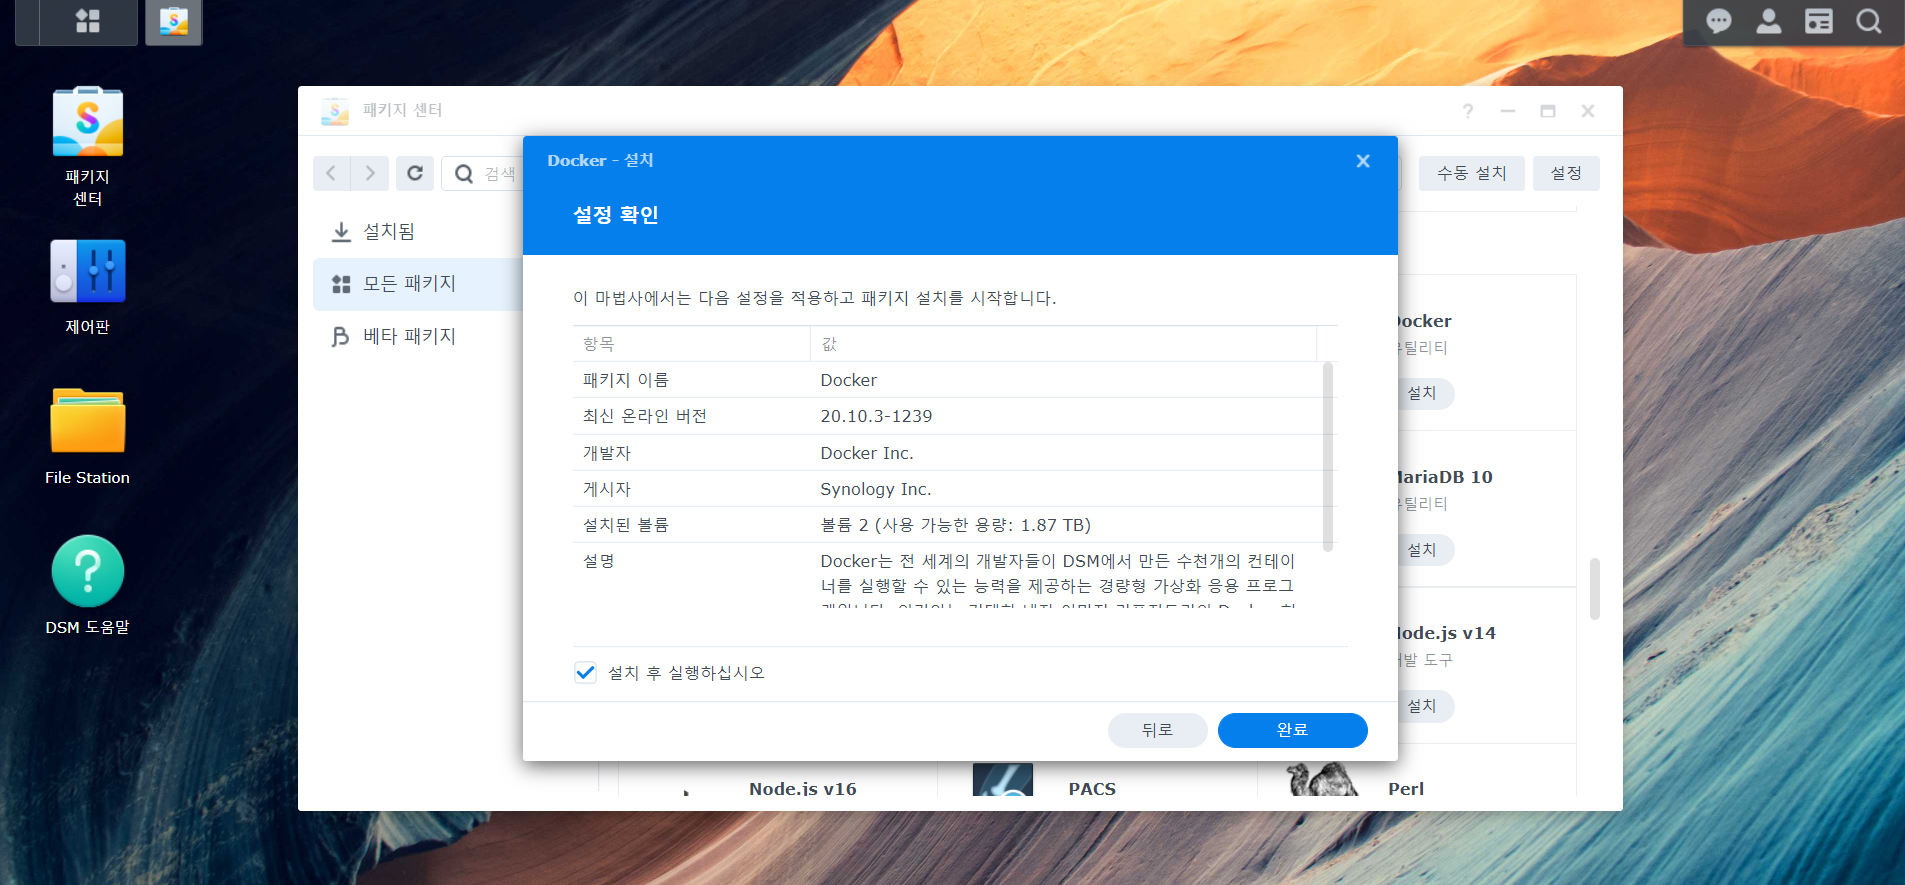1905x885 pixels.
Task: Select 설치됨 in the sidebar
Action: [x=418, y=231]
